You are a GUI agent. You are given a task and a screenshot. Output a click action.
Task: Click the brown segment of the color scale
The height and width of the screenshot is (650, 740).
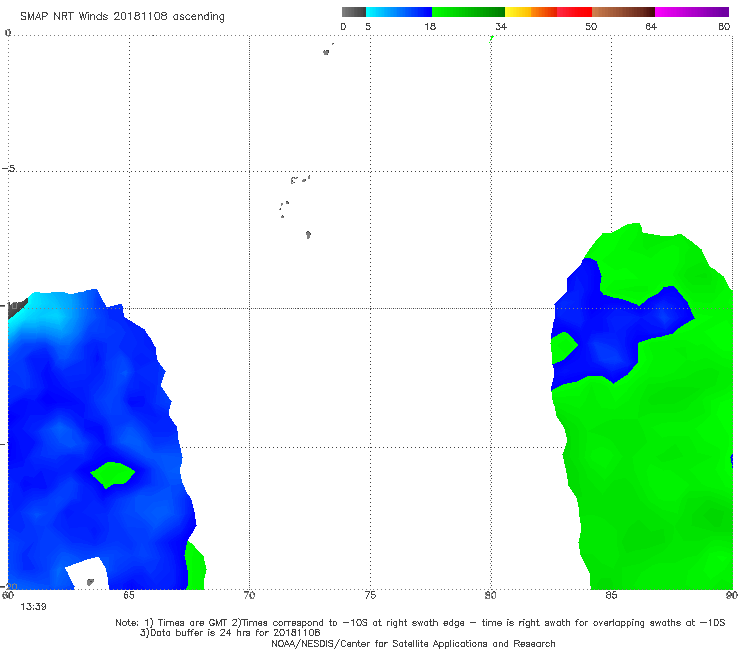pos(623,12)
